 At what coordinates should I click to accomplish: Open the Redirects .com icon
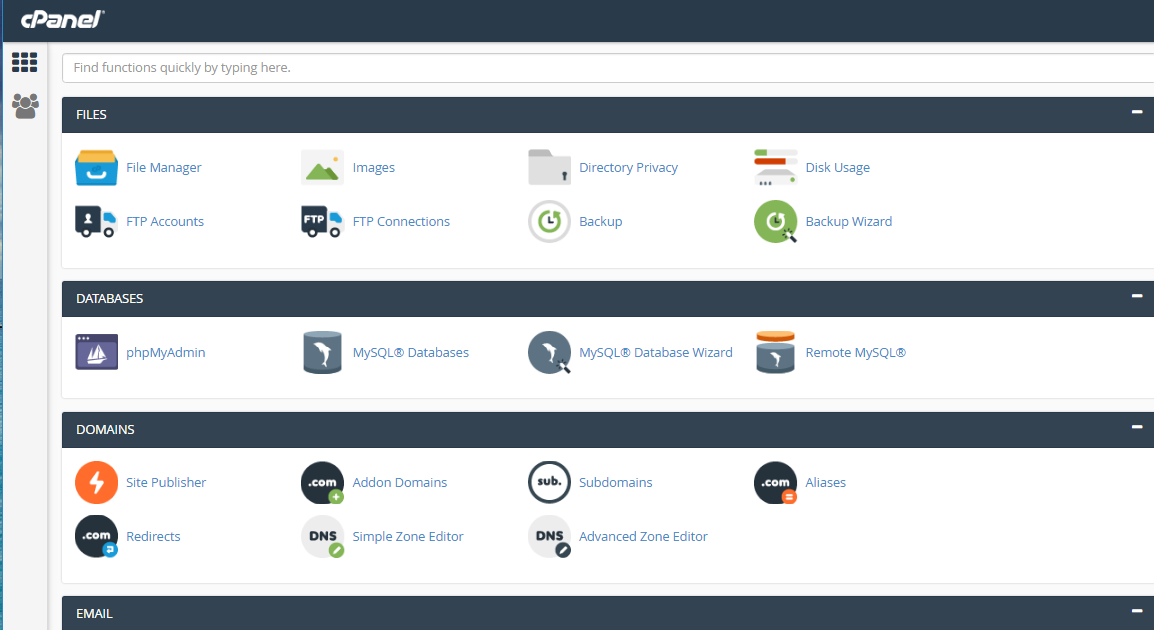[x=96, y=536]
